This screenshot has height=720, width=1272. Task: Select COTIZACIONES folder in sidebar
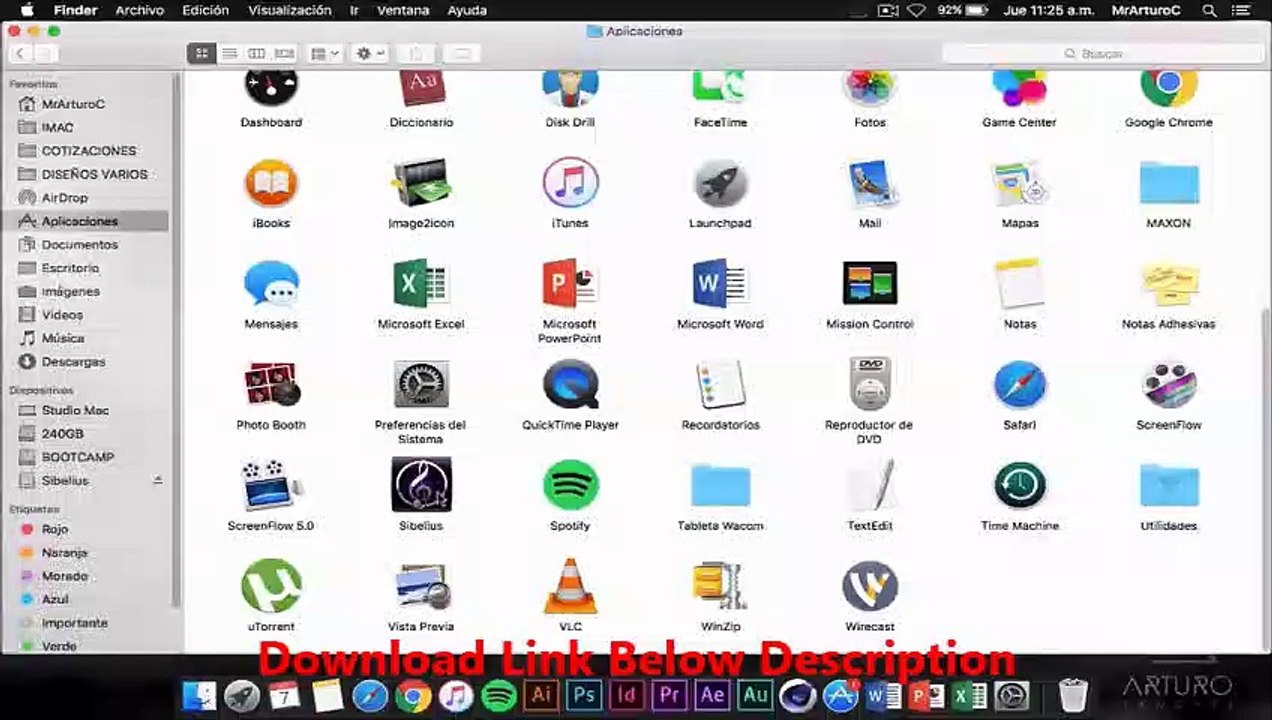click(89, 150)
